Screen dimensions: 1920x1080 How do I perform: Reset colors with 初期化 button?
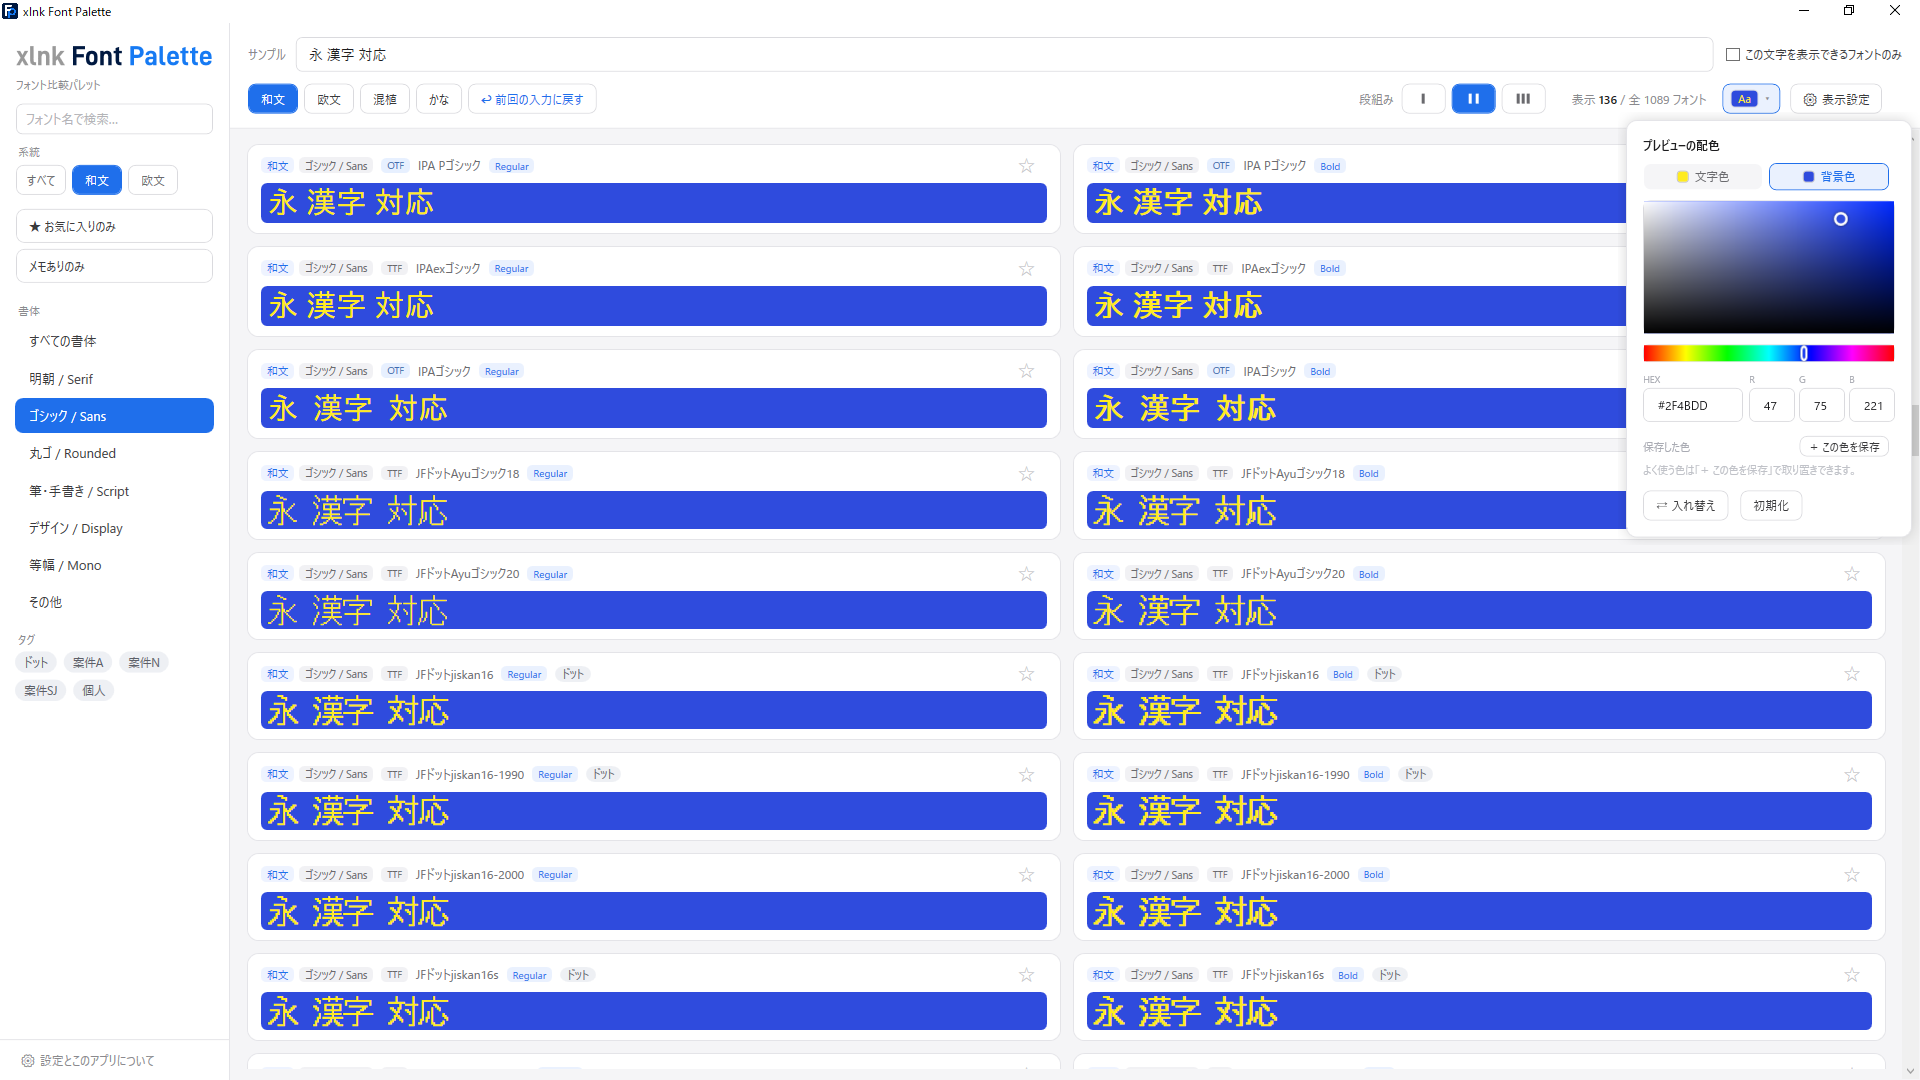tap(1771, 506)
